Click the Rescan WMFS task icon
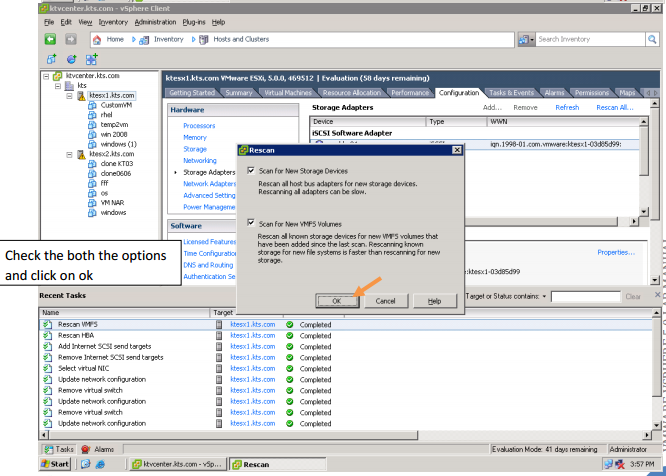666x476 pixels. tap(48, 324)
